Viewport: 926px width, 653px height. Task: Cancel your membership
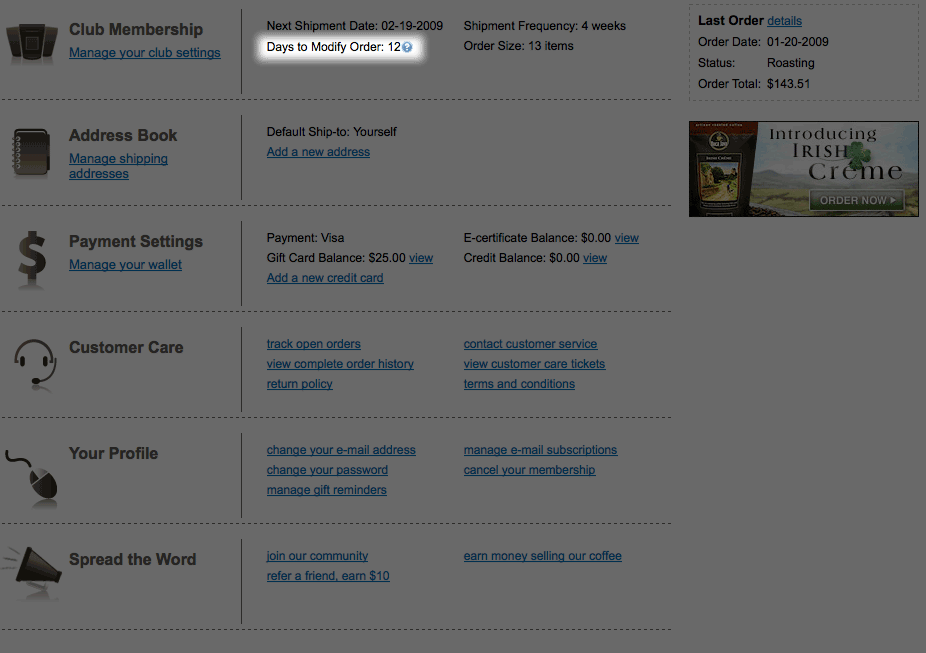pyautogui.click(x=529, y=469)
